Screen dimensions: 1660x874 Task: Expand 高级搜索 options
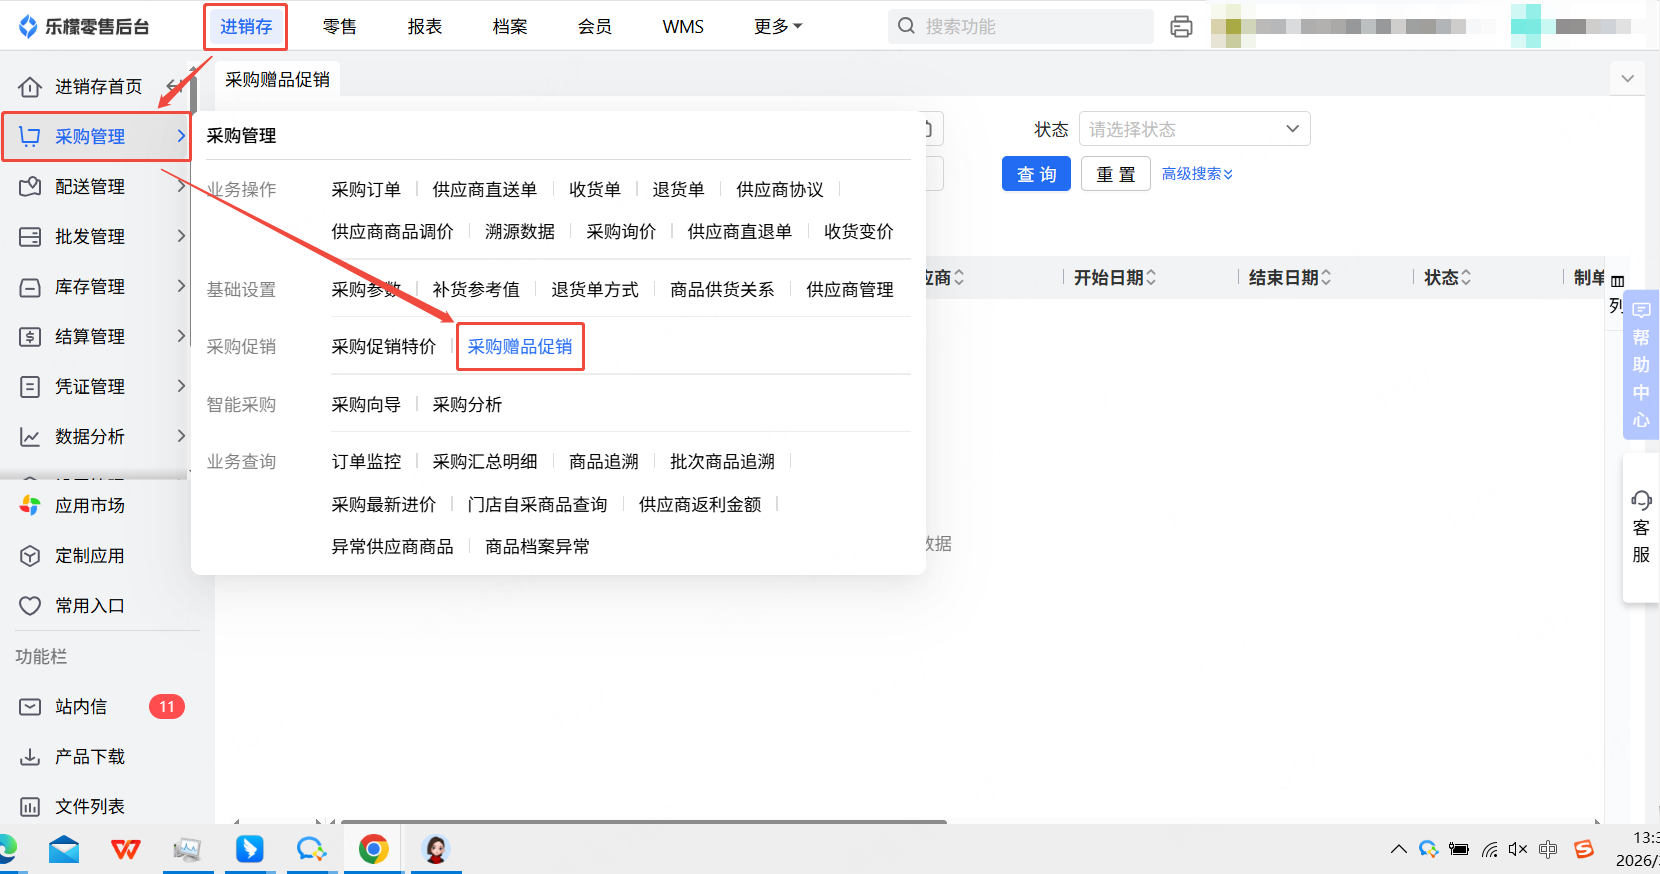pyautogui.click(x=1197, y=174)
